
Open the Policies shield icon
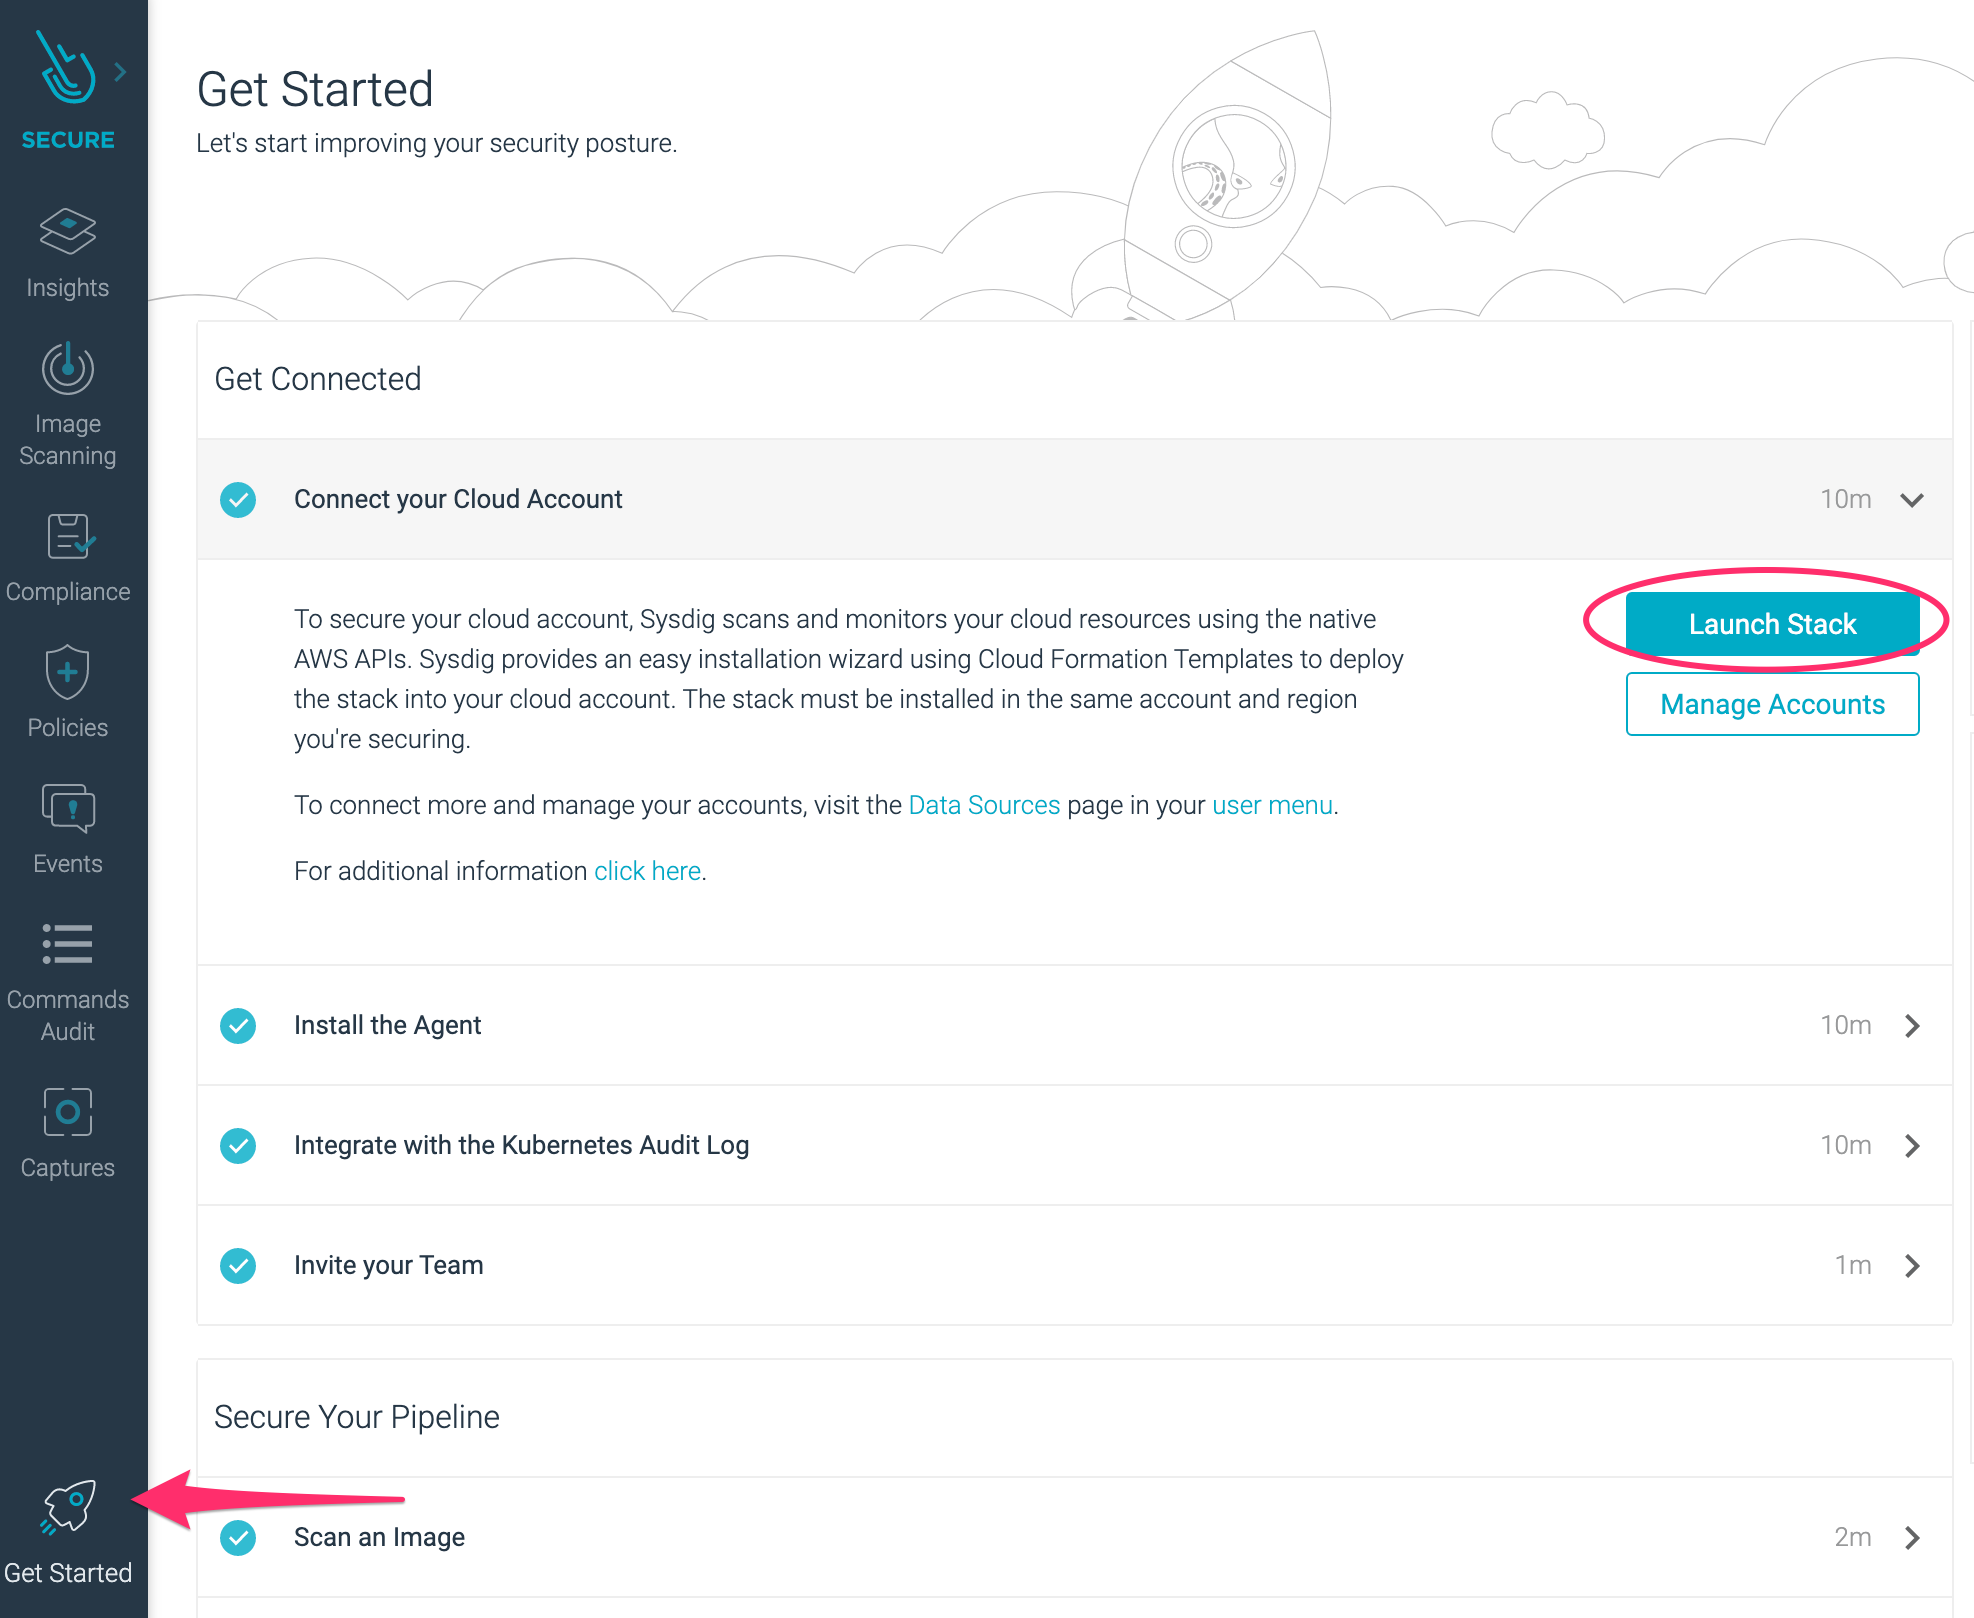[x=68, y=671]
